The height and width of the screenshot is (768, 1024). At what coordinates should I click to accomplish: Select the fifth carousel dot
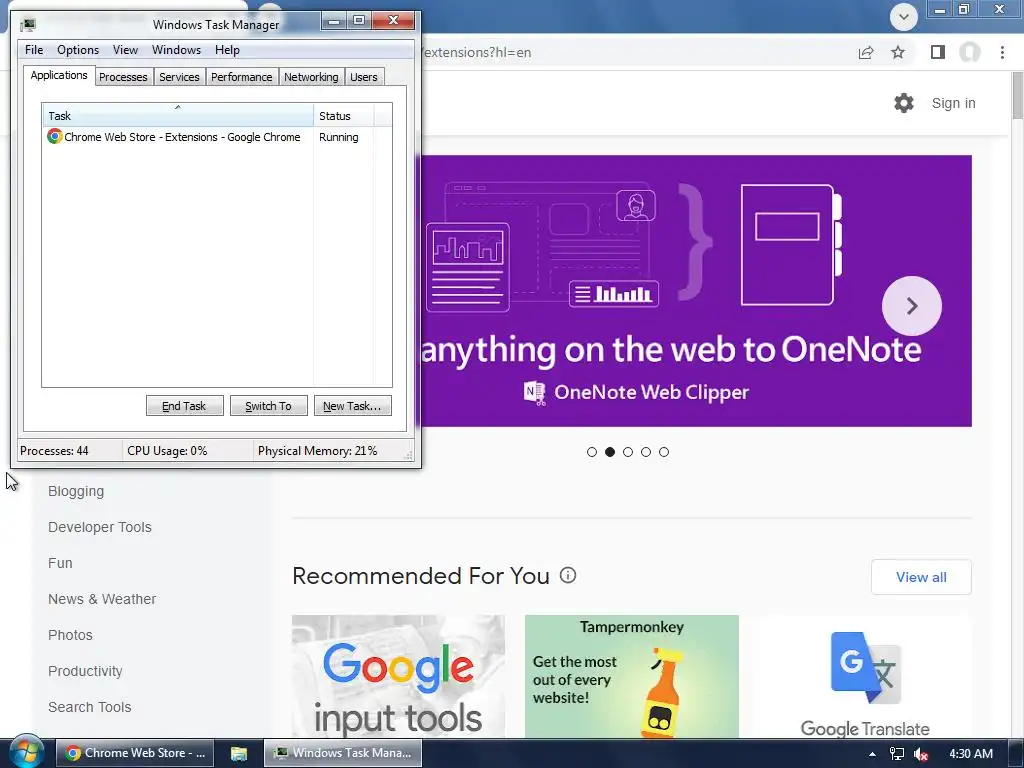click(664, 452)
